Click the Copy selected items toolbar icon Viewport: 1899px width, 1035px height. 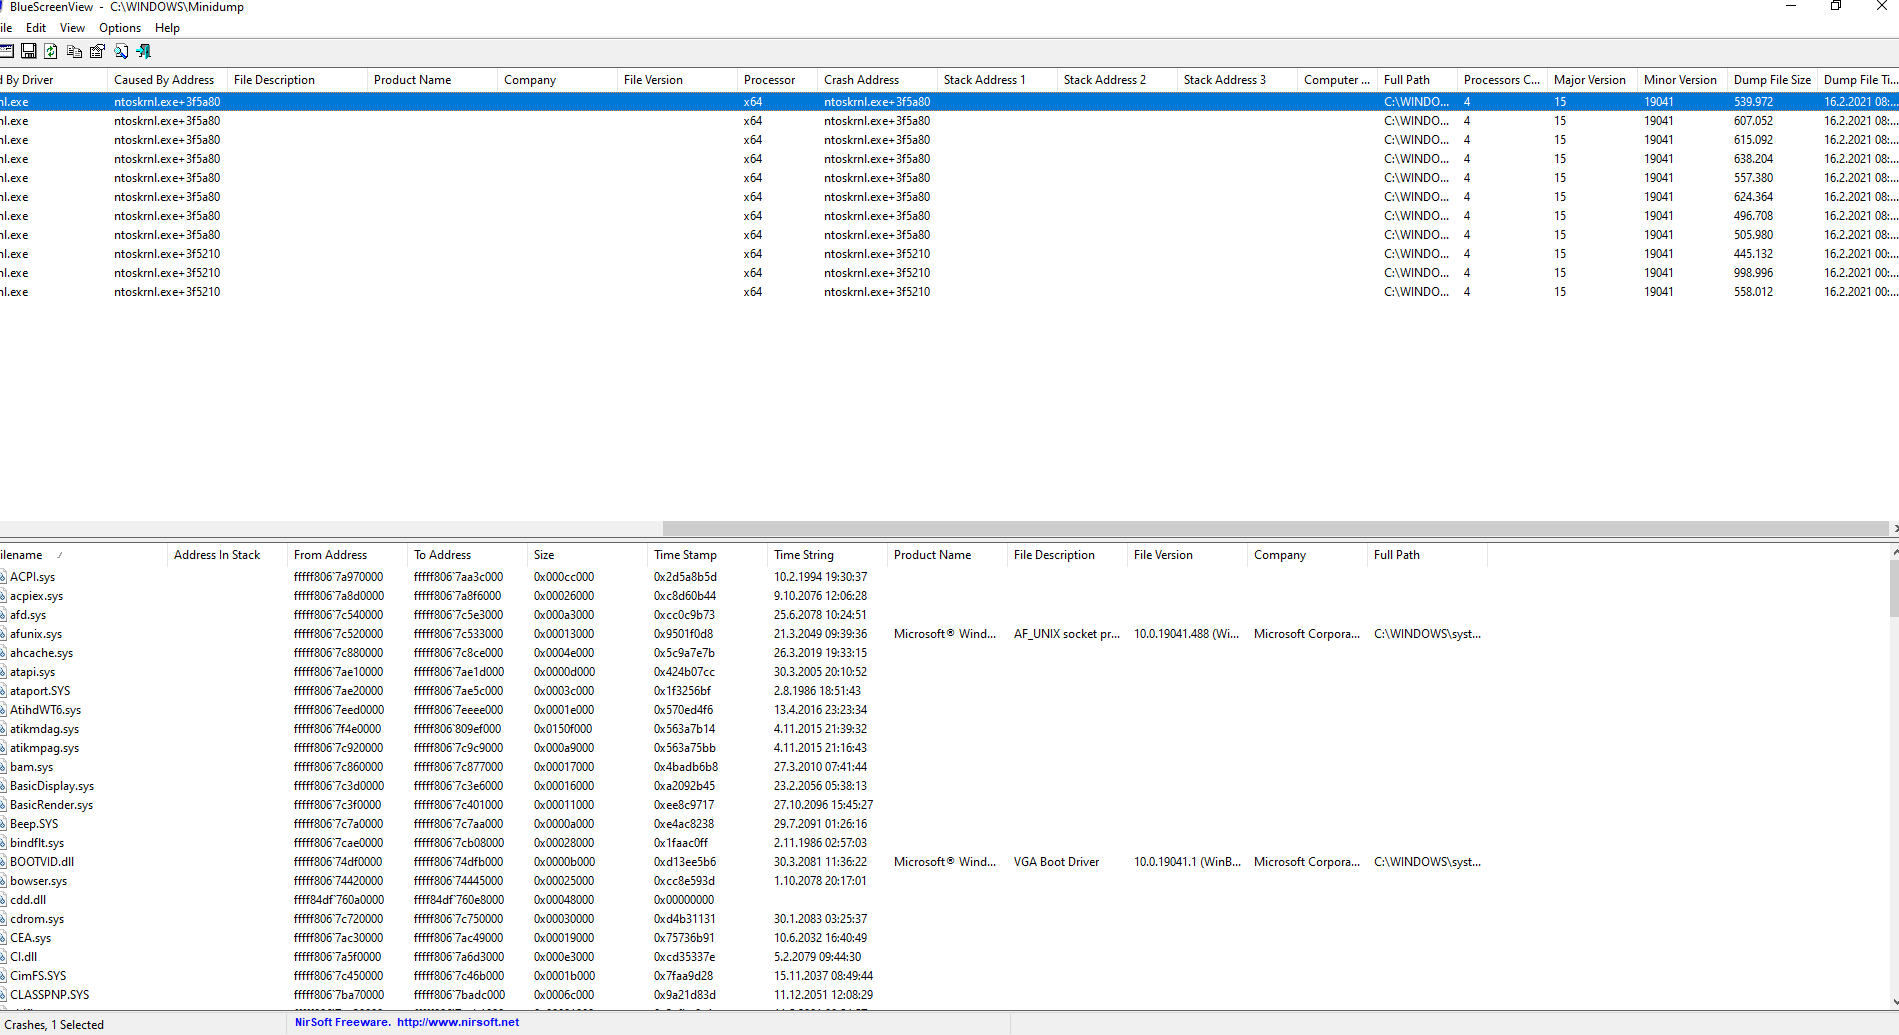tap(74, 51)
